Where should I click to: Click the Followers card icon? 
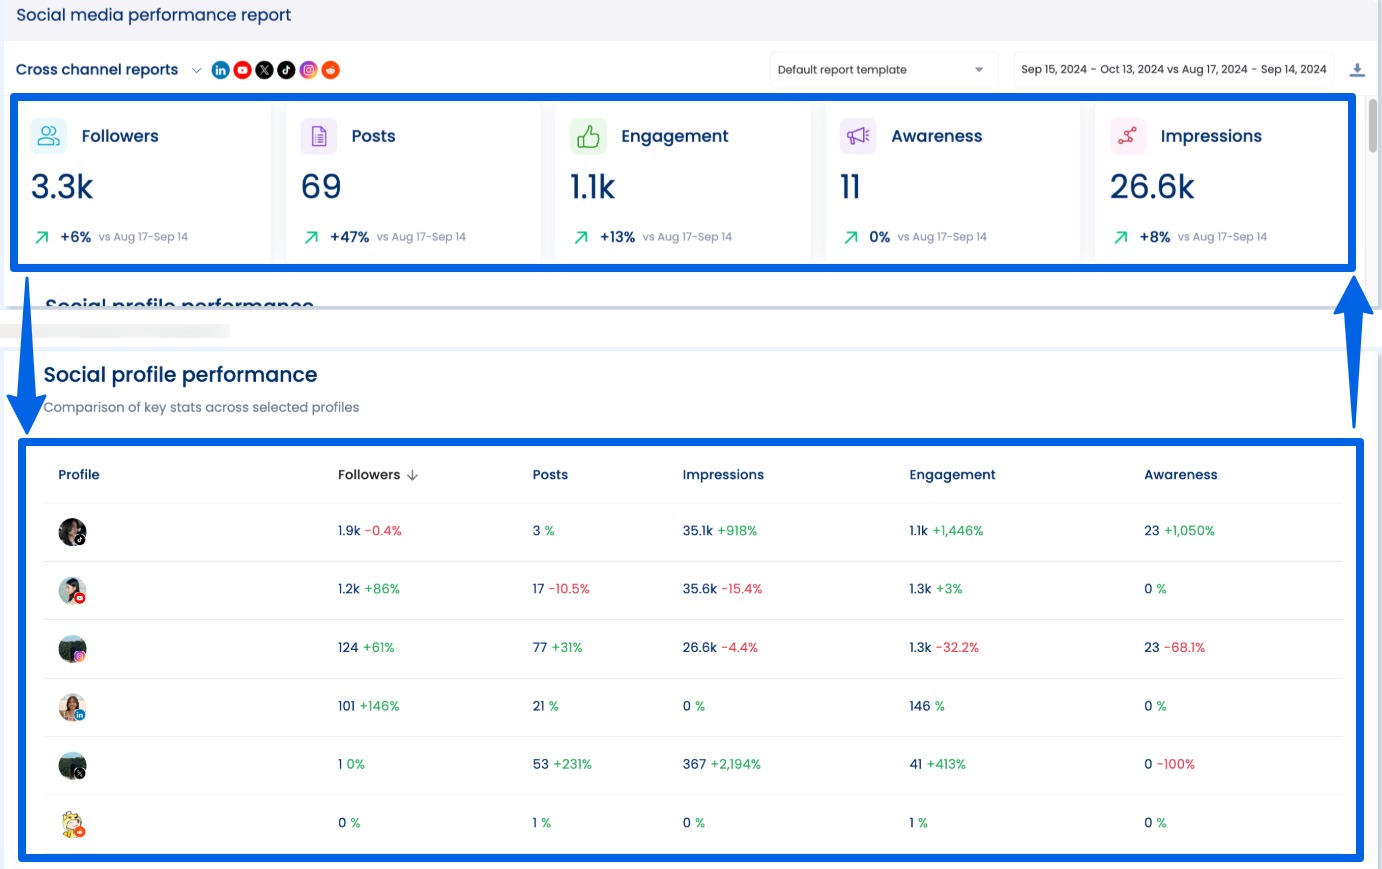click(x=48, y=135)
